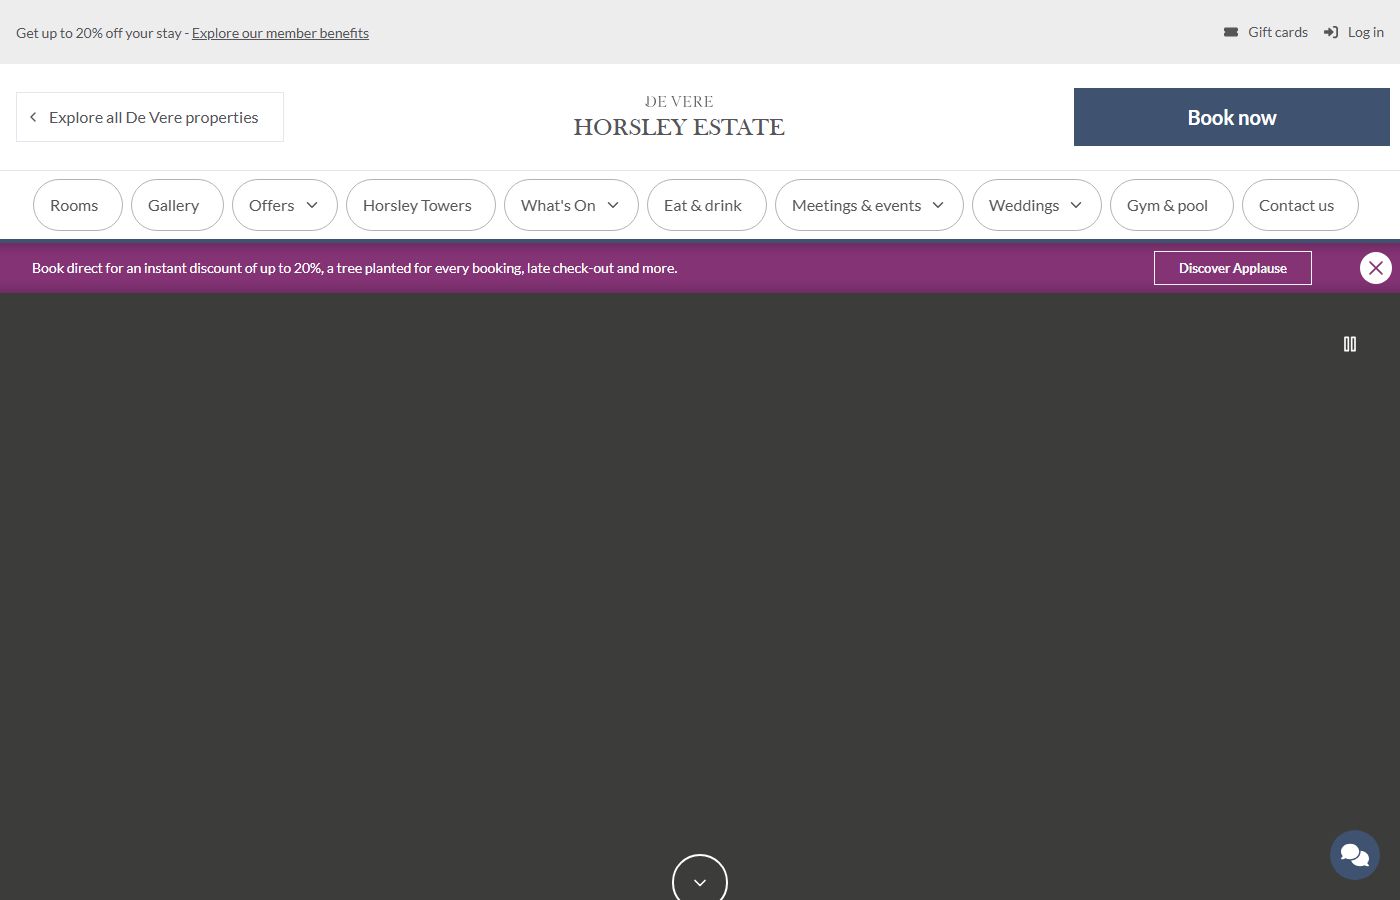Click the circular scroll-down arrow
This screenshot has width=1400, height=900.
click(700, 881)
